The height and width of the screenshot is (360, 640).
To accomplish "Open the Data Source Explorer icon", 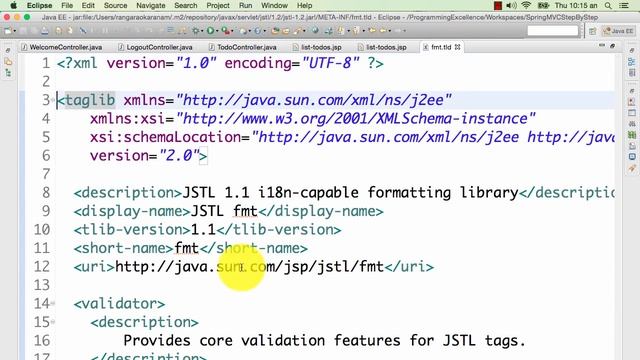I will click(x=632, y=135).
